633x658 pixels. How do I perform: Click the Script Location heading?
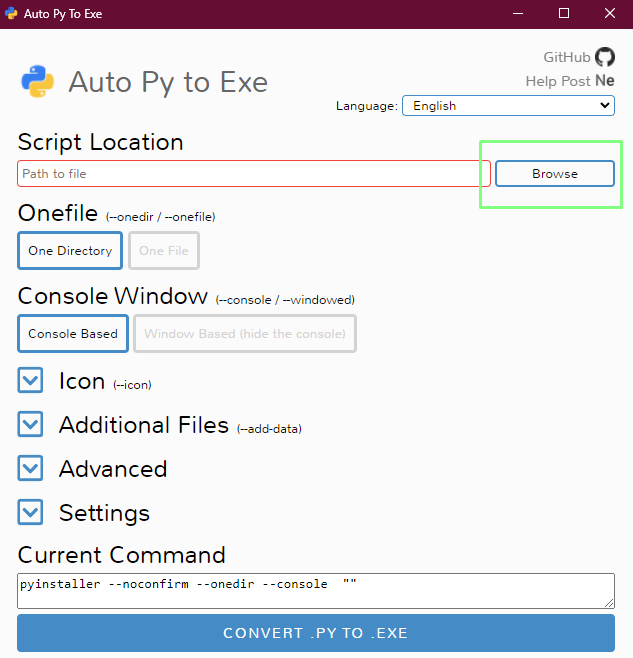[x=100, y=142]
